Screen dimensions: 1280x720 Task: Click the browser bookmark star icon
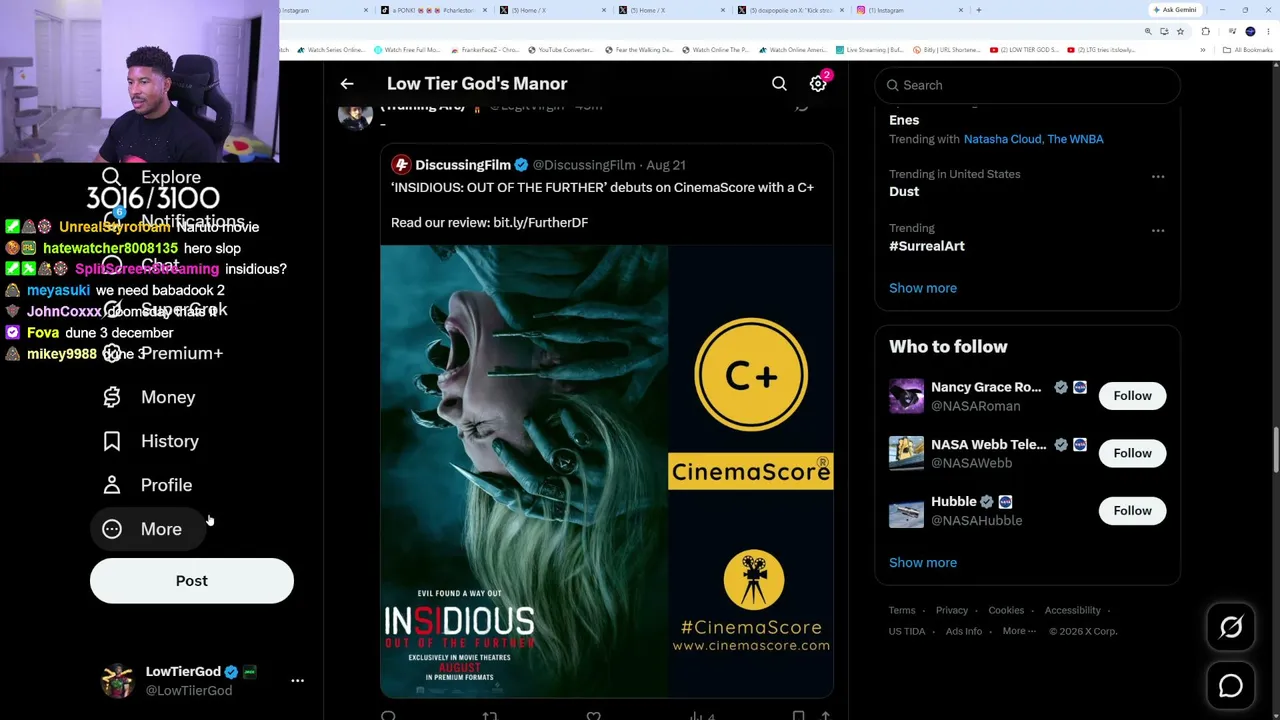[x=1180, y=31]
